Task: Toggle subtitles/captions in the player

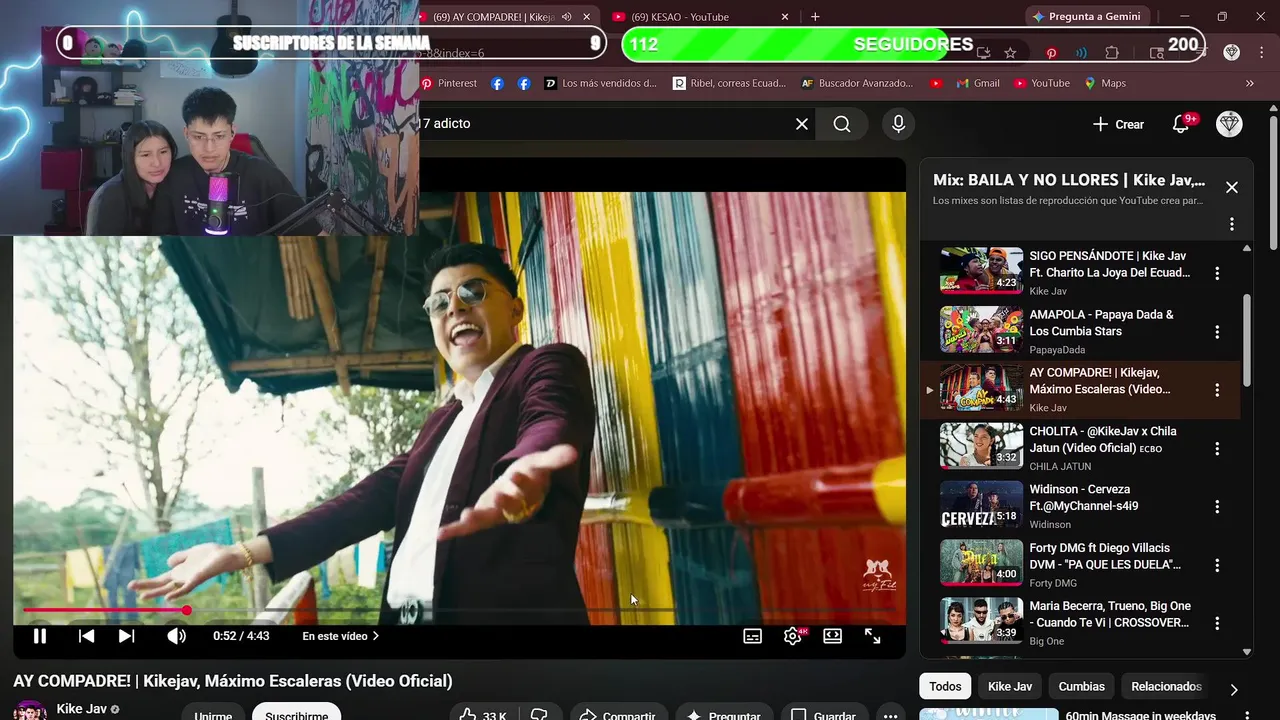Action: [x=753, y=636]
